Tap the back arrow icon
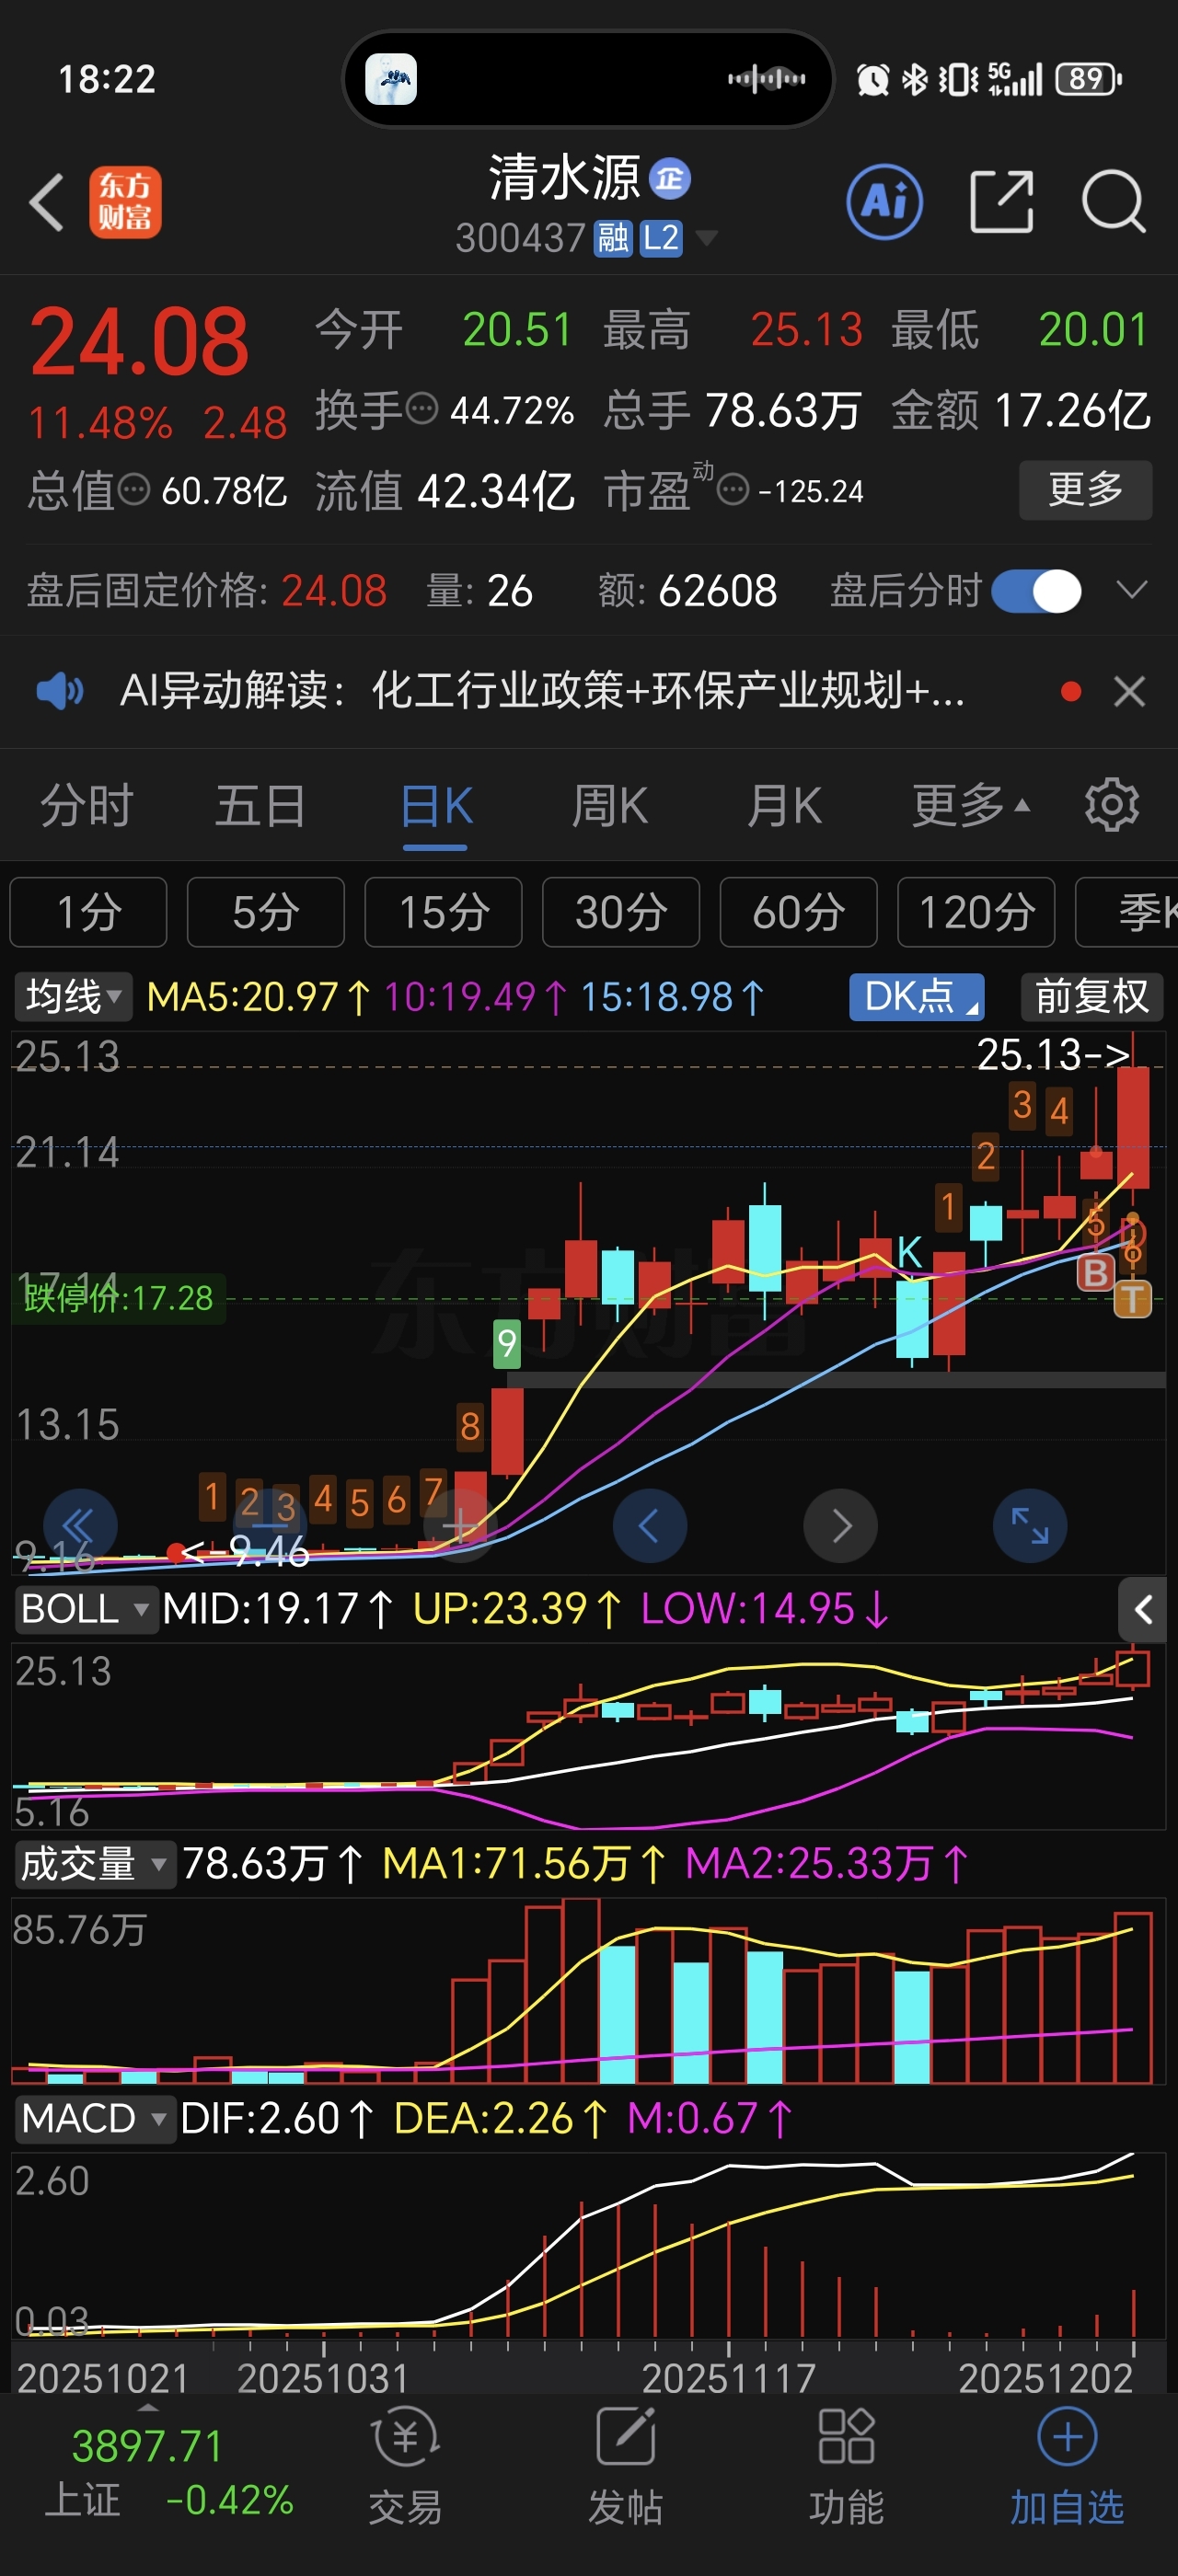Viewport: 1178px width, 2576px height. [x=47, y=203]
